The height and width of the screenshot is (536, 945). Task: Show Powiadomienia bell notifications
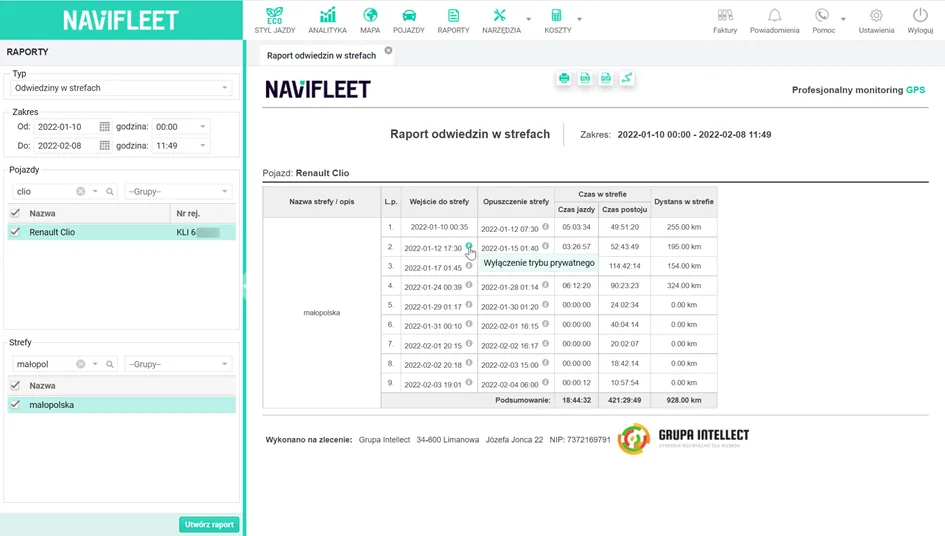pyautogui.click(x=774, y=20)
